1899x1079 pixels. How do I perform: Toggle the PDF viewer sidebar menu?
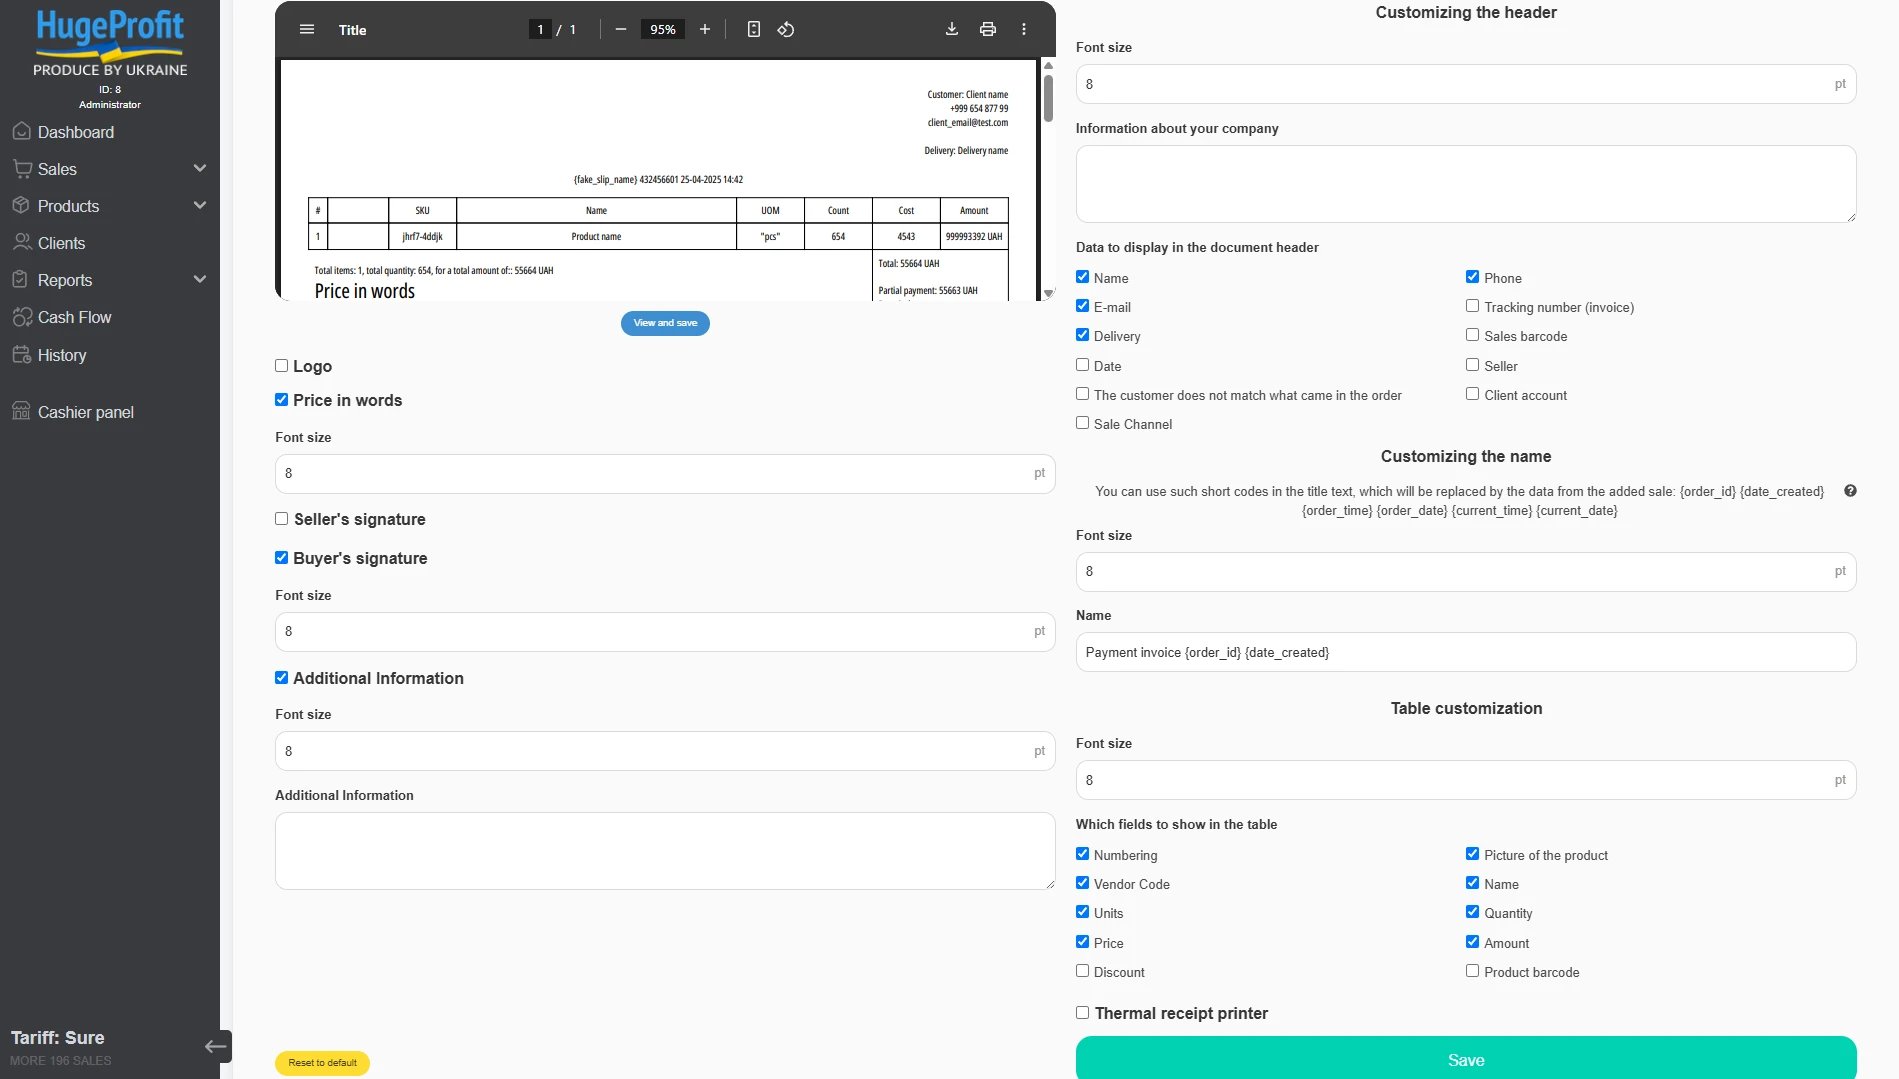(307, 29)
